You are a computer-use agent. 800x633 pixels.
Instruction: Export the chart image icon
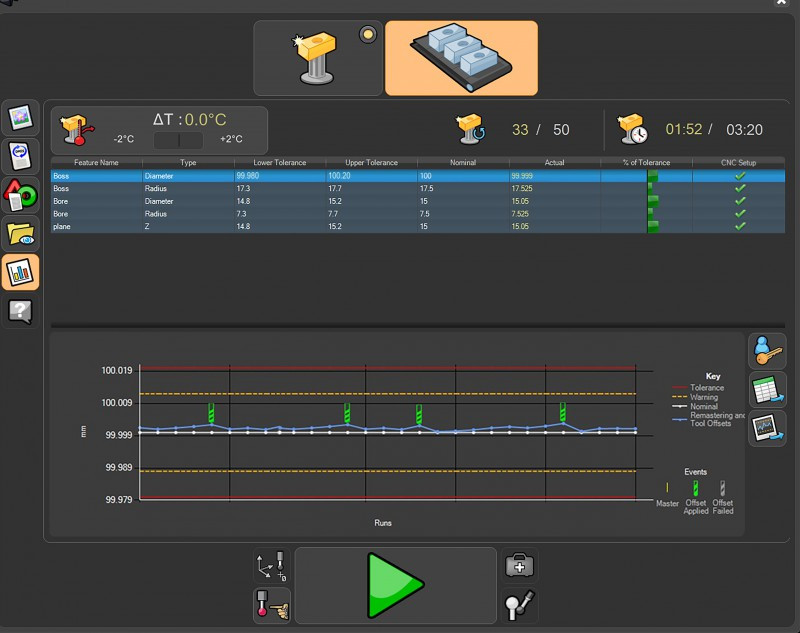[767, 428]
